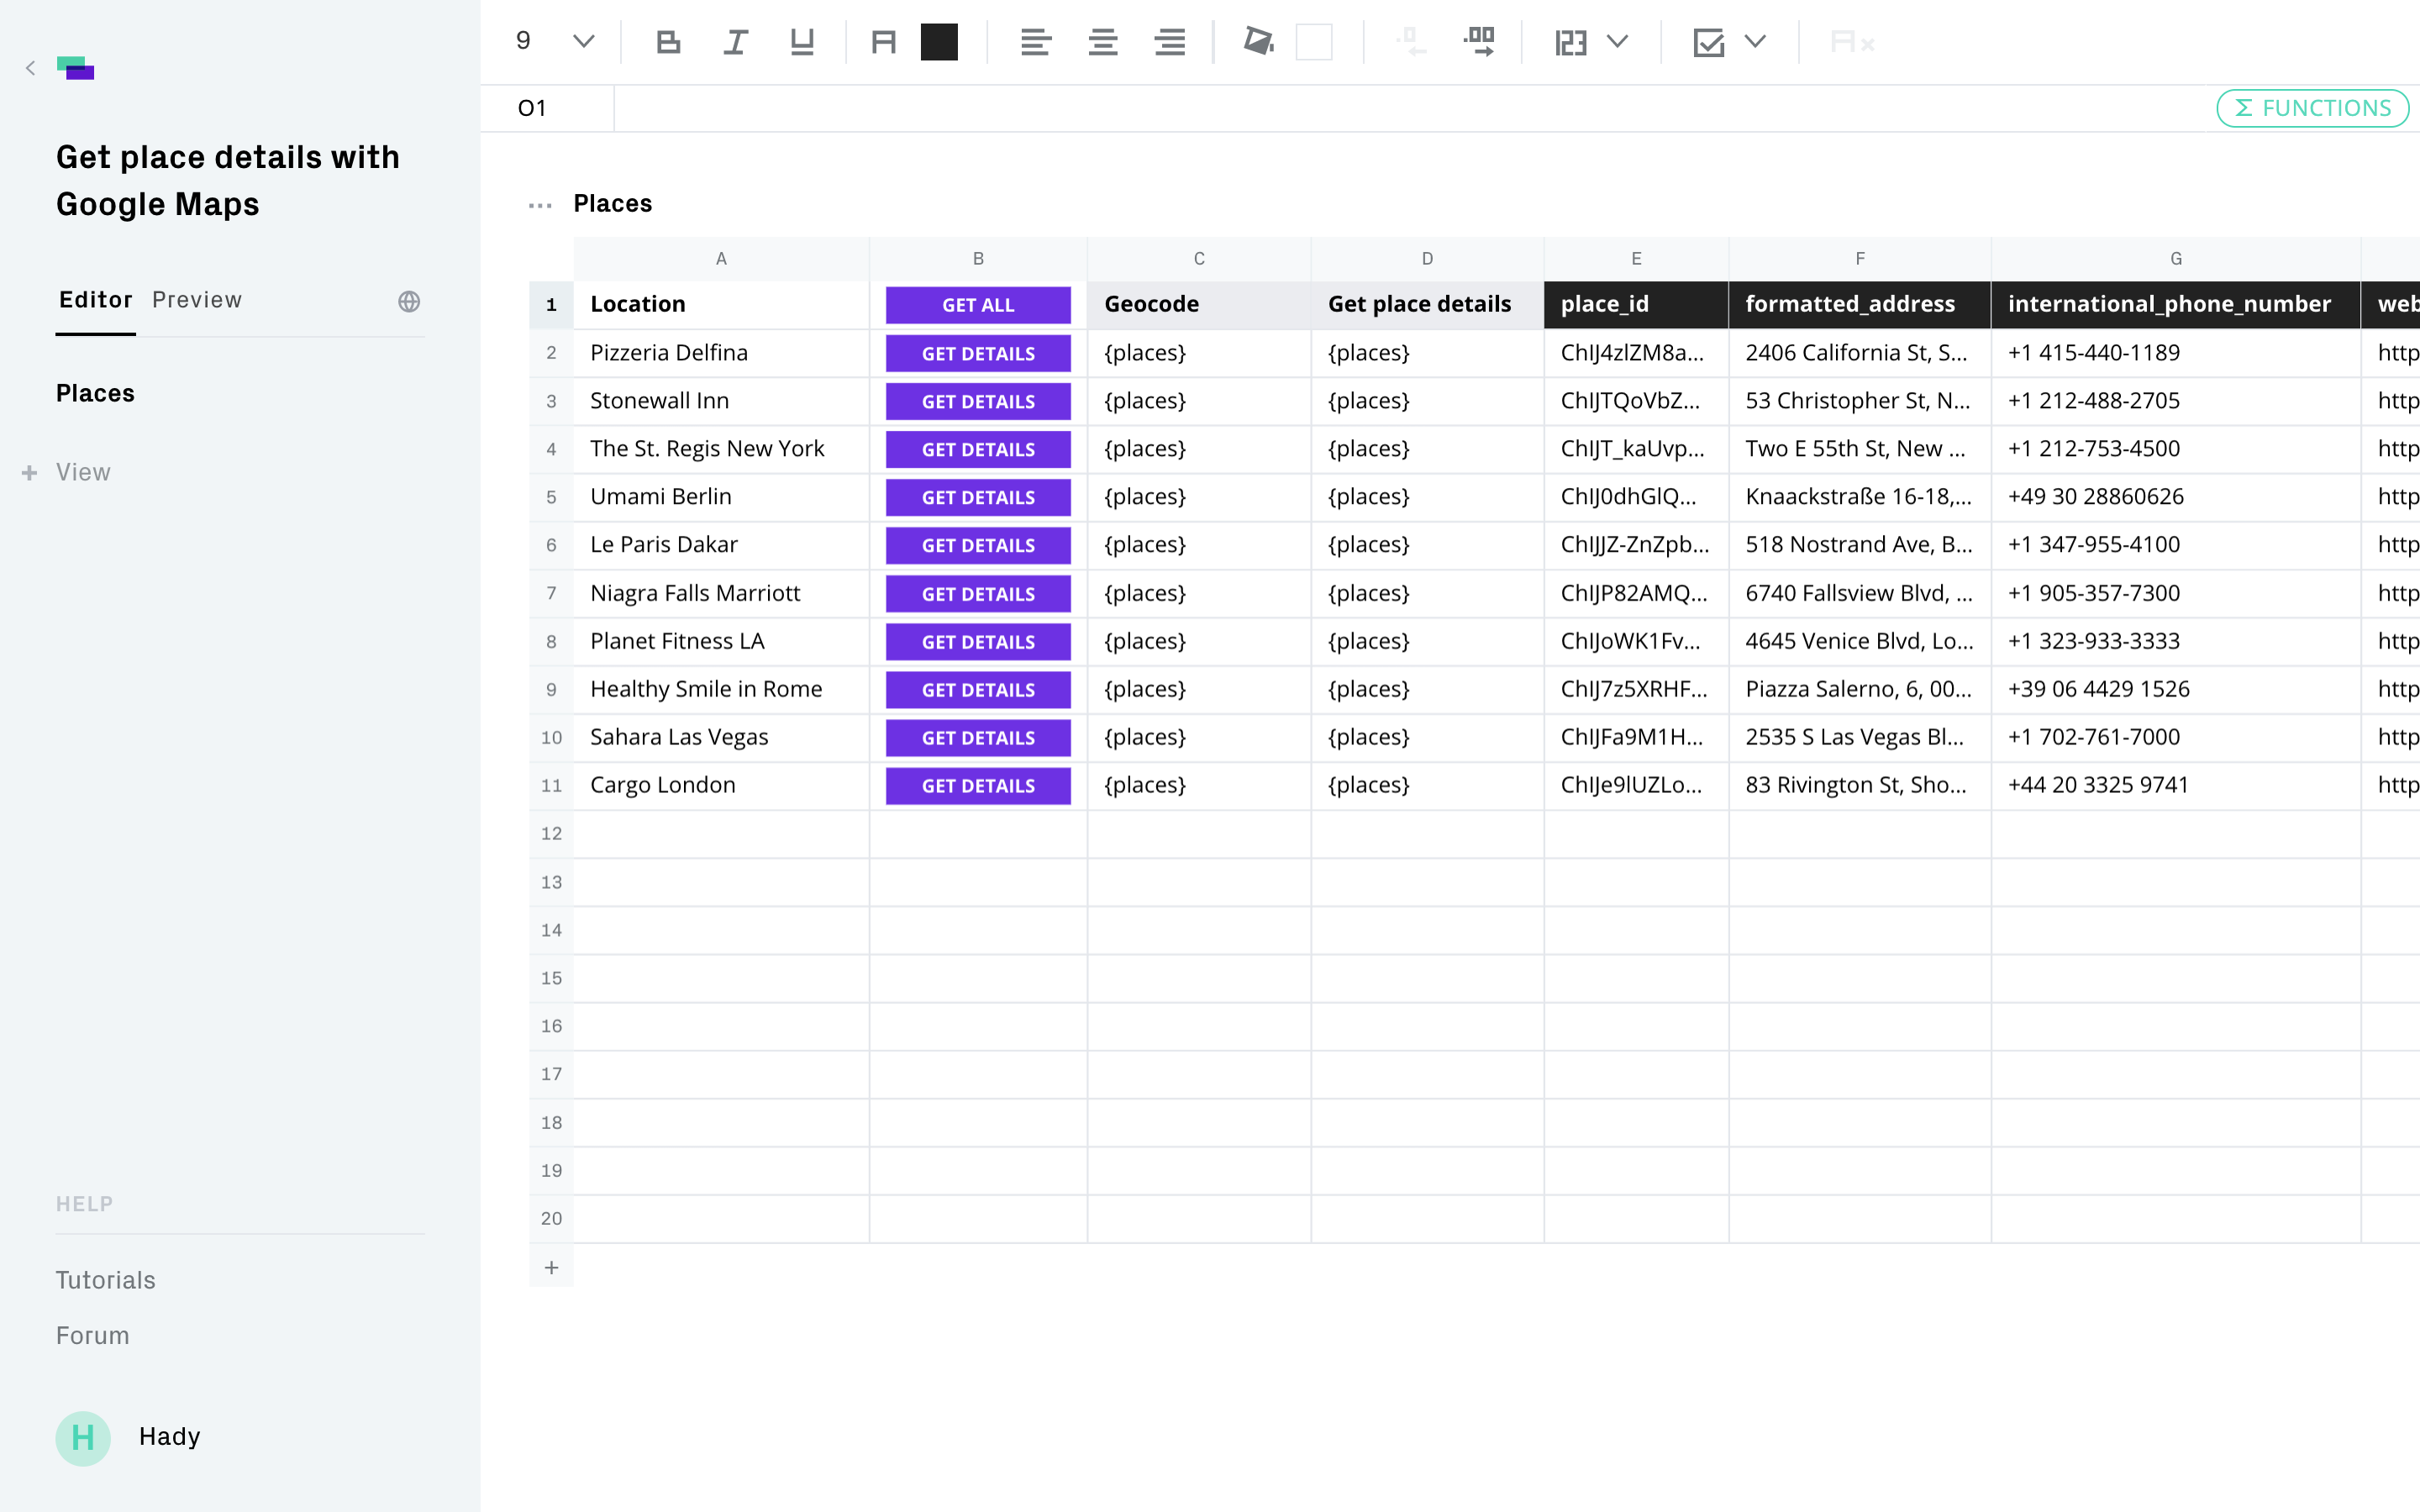Click the cell fill paint bucket icon
Image resolution: width=2420 pixels, height=1512 pixels.
click(1258, 42)
